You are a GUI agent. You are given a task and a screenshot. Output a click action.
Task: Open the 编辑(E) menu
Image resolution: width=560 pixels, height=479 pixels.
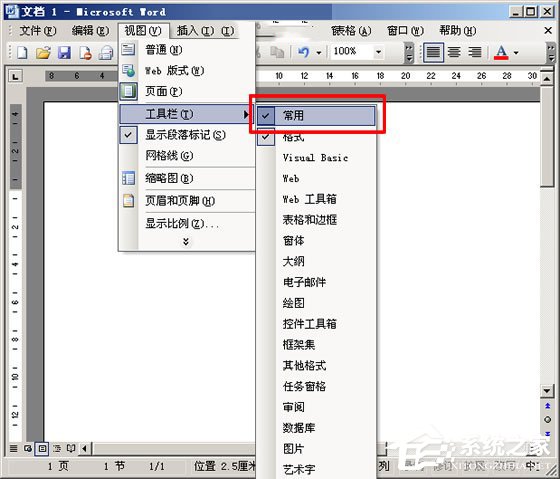point(90,31)
